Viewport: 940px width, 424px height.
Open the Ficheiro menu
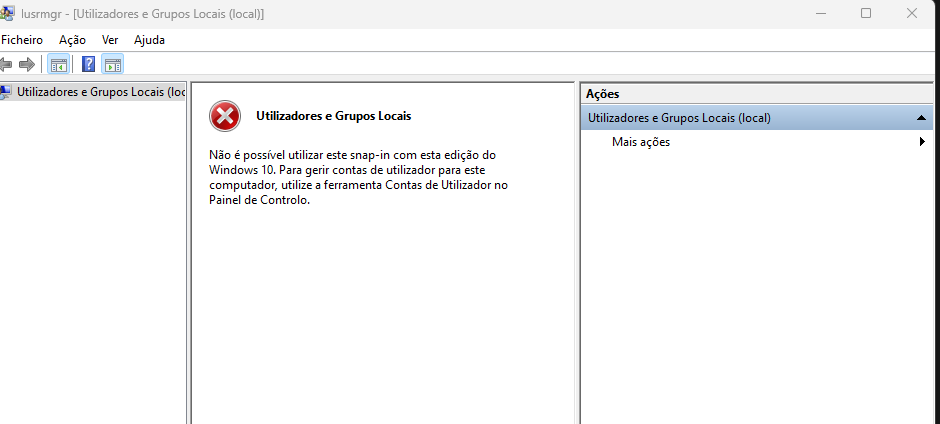pyautogui.click(x=22, y=40)
